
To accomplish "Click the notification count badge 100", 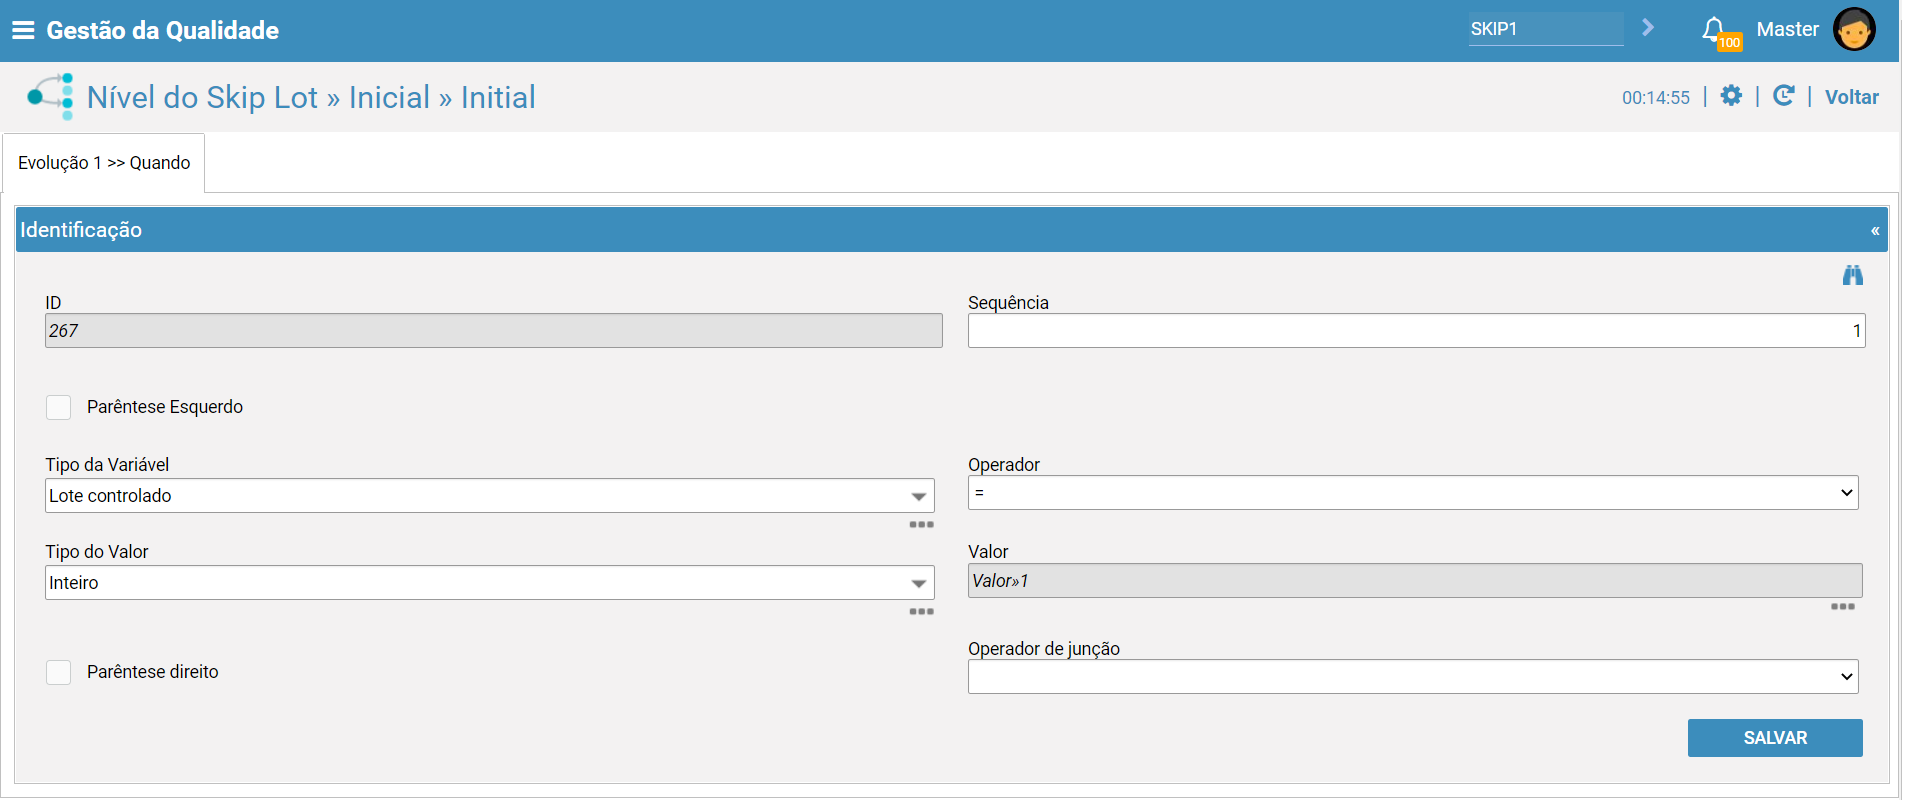I will (1729, 42).
